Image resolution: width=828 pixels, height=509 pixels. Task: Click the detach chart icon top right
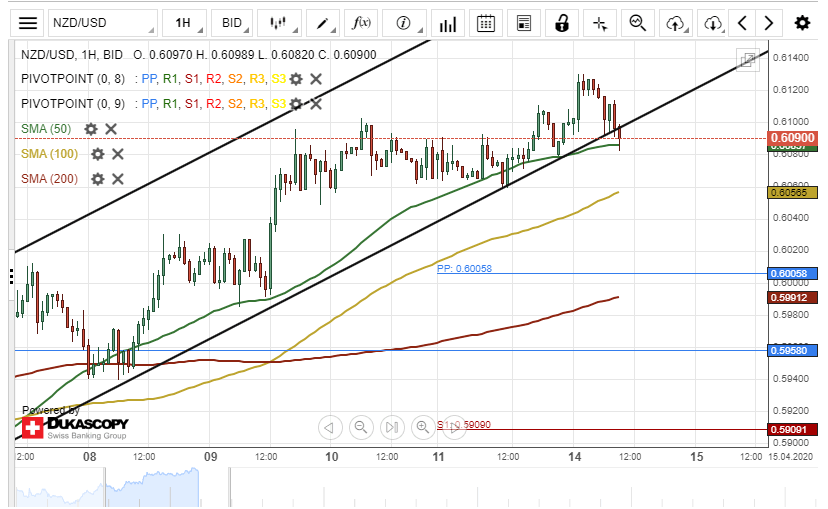tap(747, 60)
